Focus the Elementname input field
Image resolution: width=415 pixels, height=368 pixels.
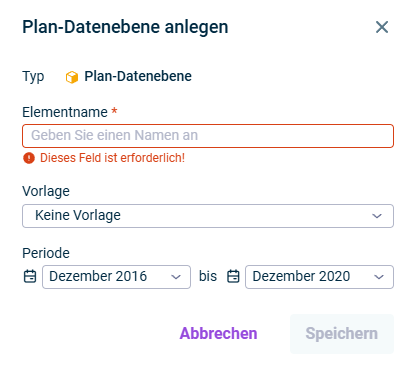coord(208,136)
